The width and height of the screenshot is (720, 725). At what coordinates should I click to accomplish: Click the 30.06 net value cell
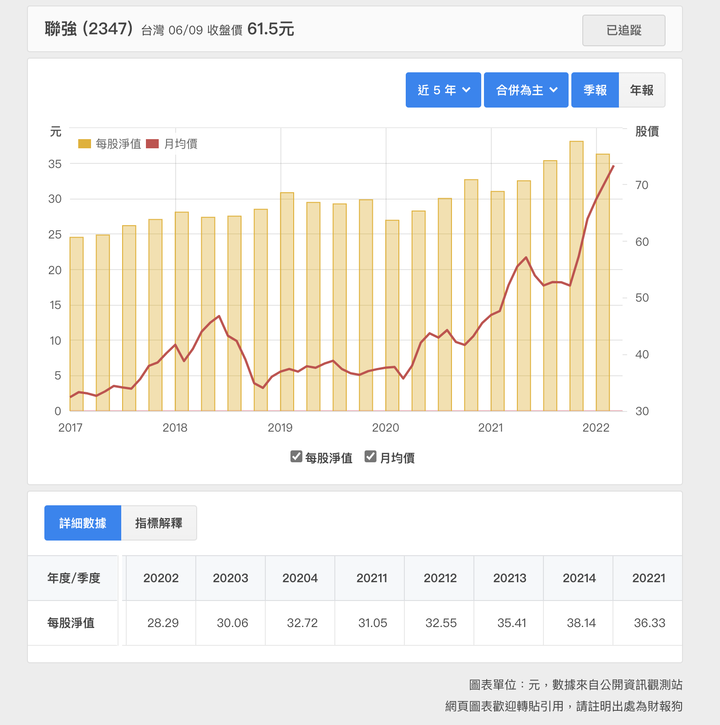232,623
